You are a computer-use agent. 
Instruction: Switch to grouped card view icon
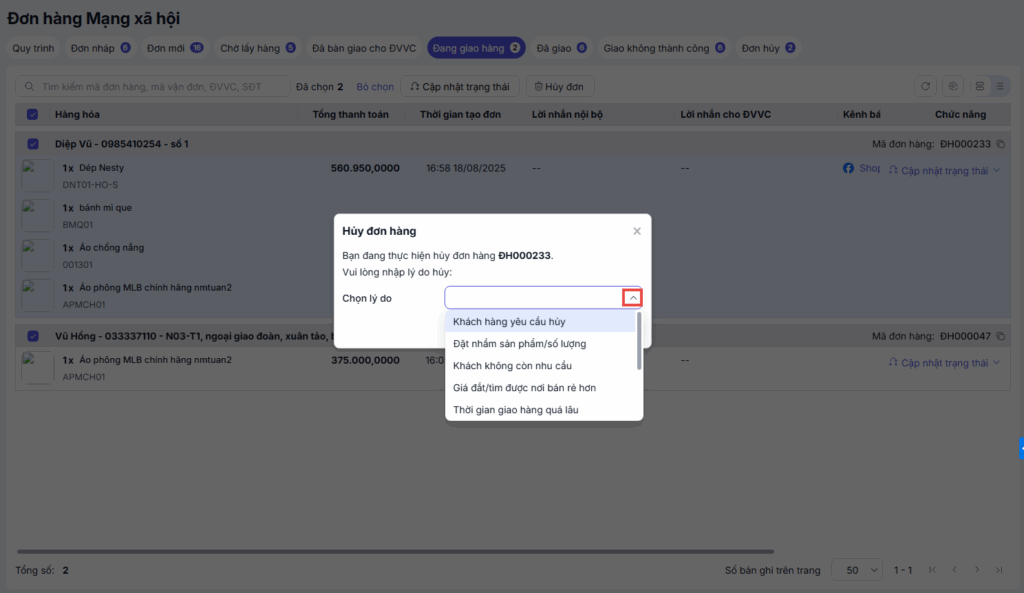980,86
